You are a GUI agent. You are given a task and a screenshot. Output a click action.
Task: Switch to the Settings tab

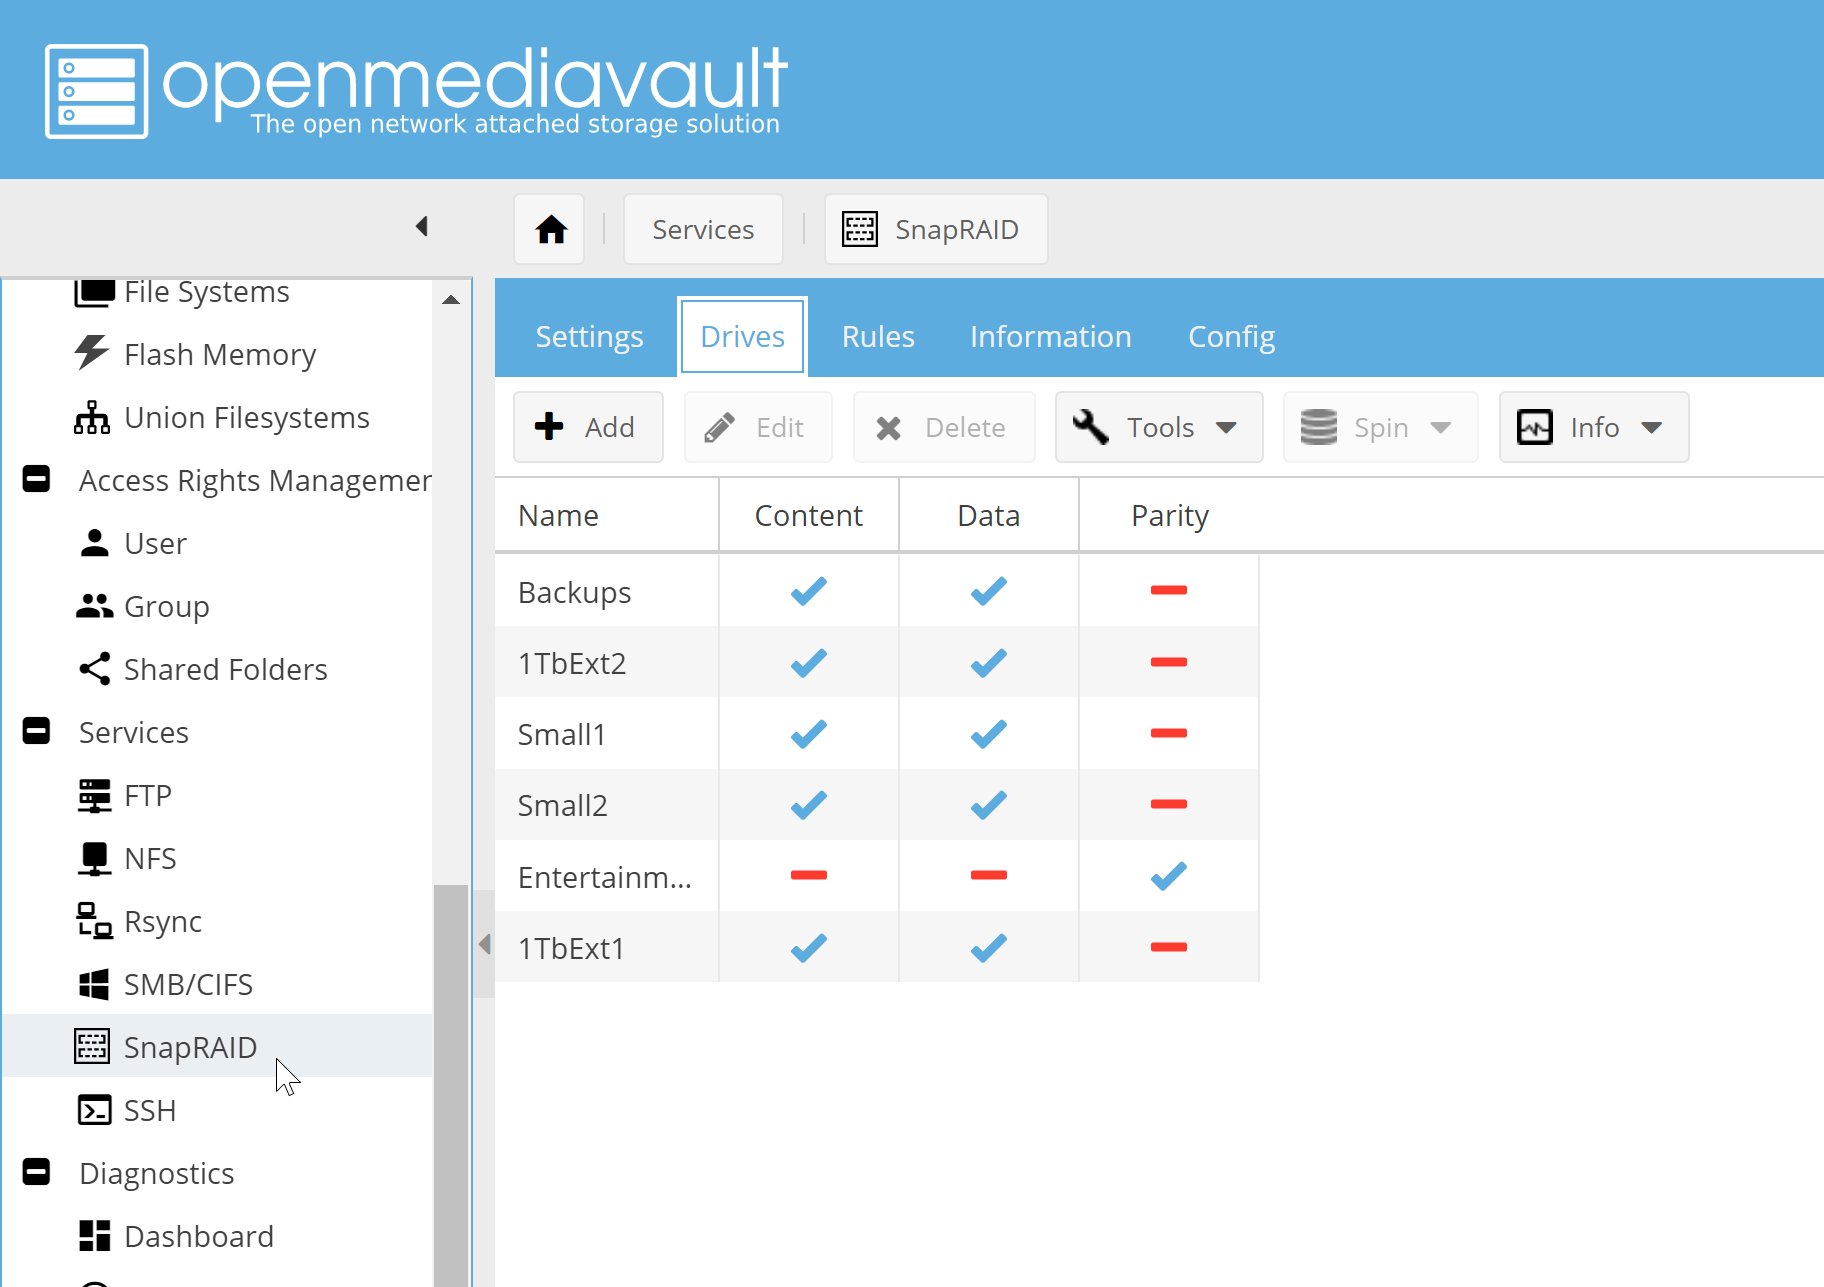[x=589, y=337]
